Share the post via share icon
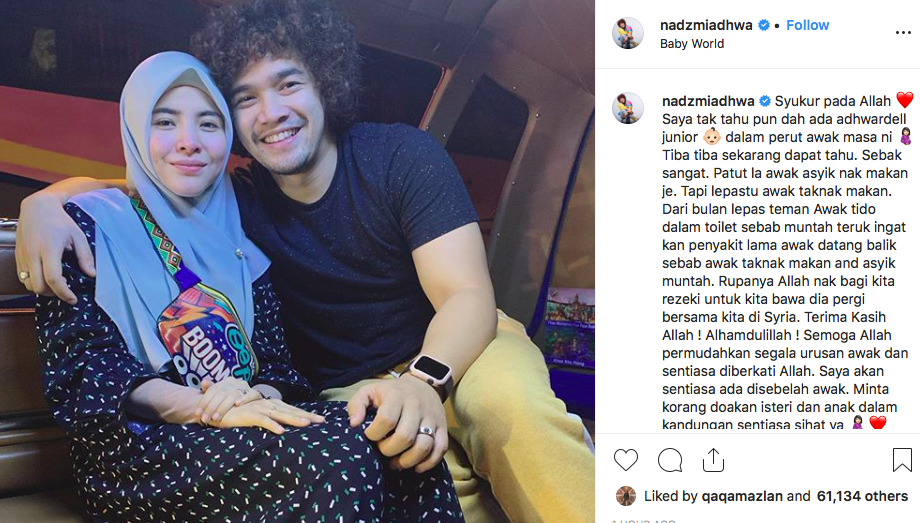This screenshot has height=523, width=920. [713, 460]
